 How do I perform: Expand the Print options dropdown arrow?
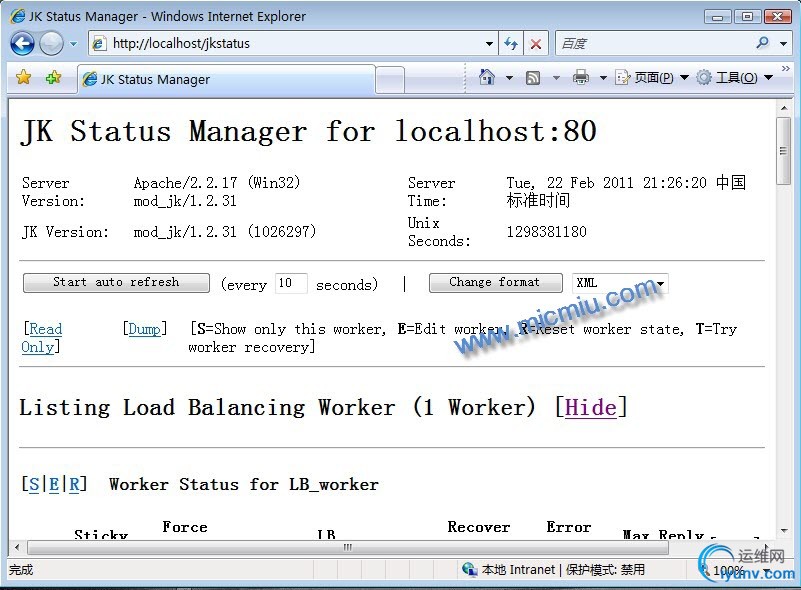coord(603,78)
